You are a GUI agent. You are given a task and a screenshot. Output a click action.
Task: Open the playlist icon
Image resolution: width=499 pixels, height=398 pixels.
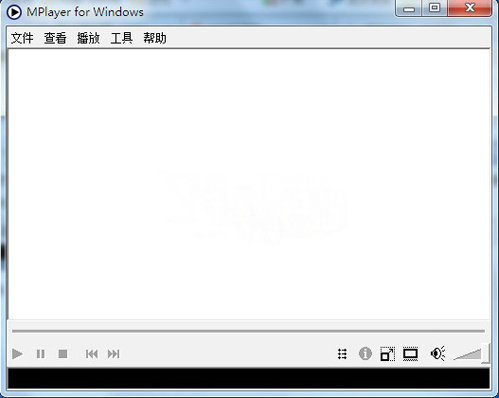coord(342,354)
